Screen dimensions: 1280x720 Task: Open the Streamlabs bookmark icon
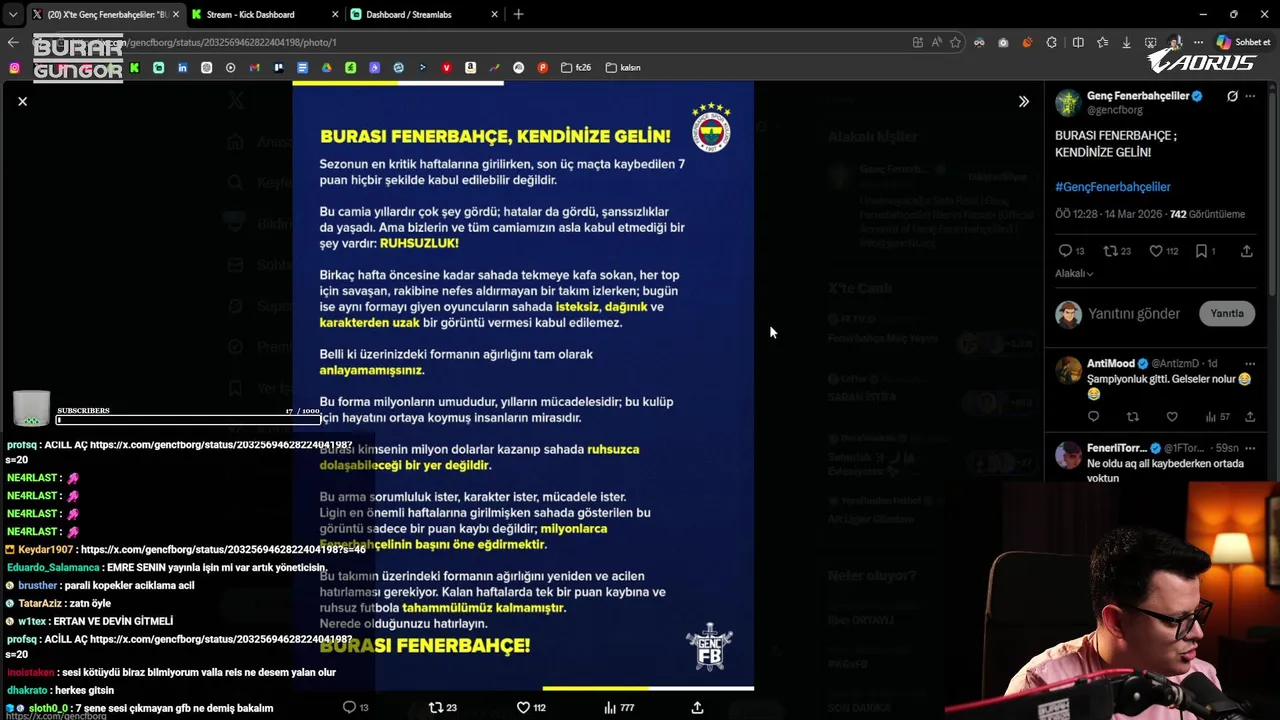tap(159, 68)
